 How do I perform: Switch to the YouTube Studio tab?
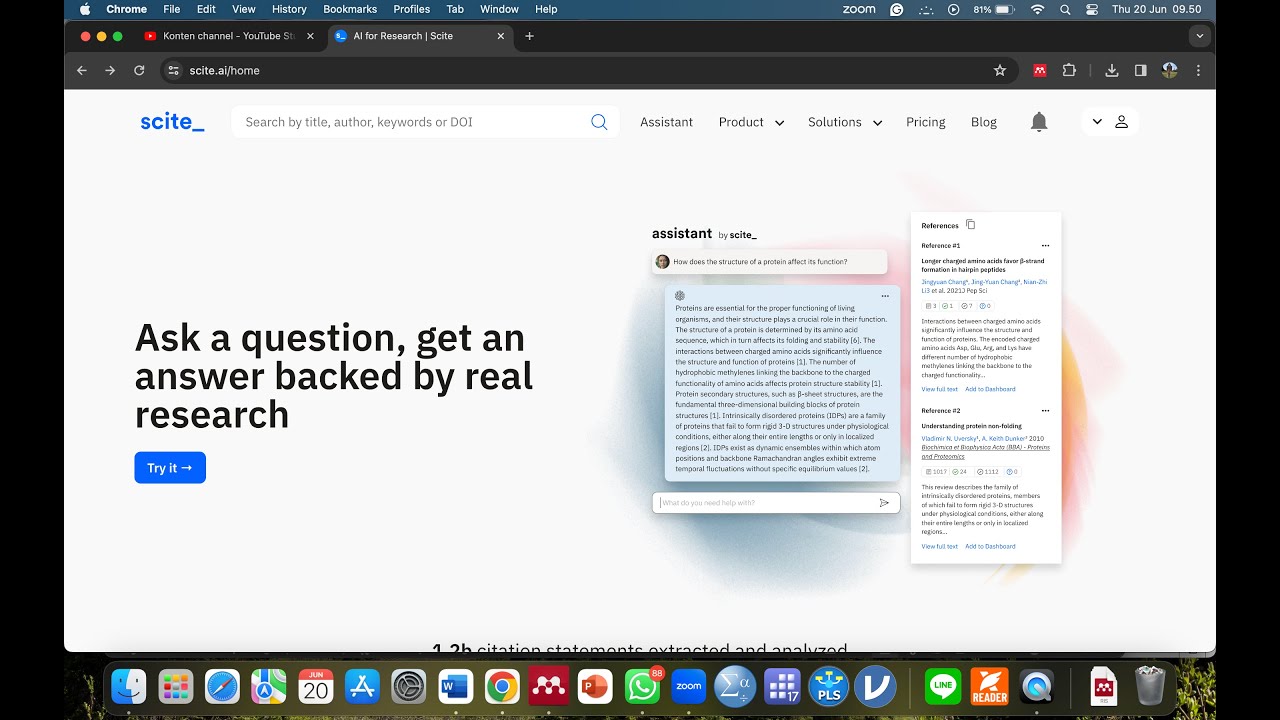pyautogui.click(x=229, y=36)
